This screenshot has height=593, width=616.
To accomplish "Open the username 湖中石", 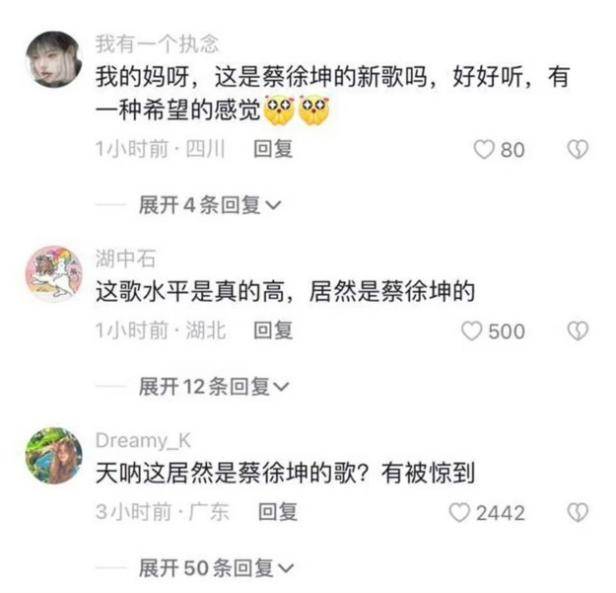I will coord(126,259).
